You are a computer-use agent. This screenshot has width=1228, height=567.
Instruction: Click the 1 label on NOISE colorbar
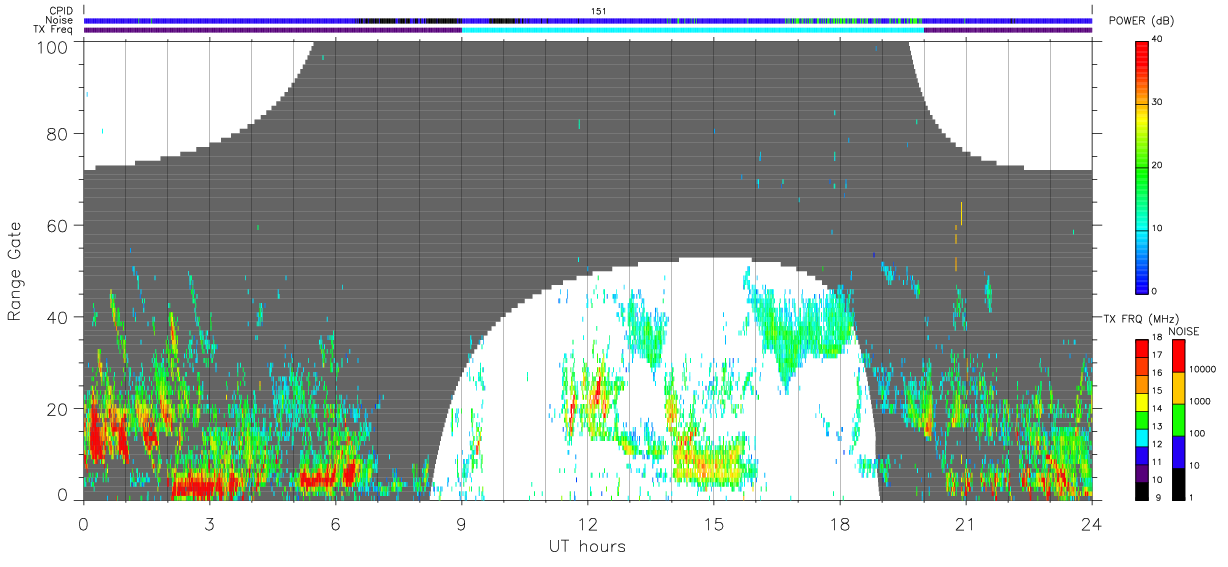pos(1191,497)
